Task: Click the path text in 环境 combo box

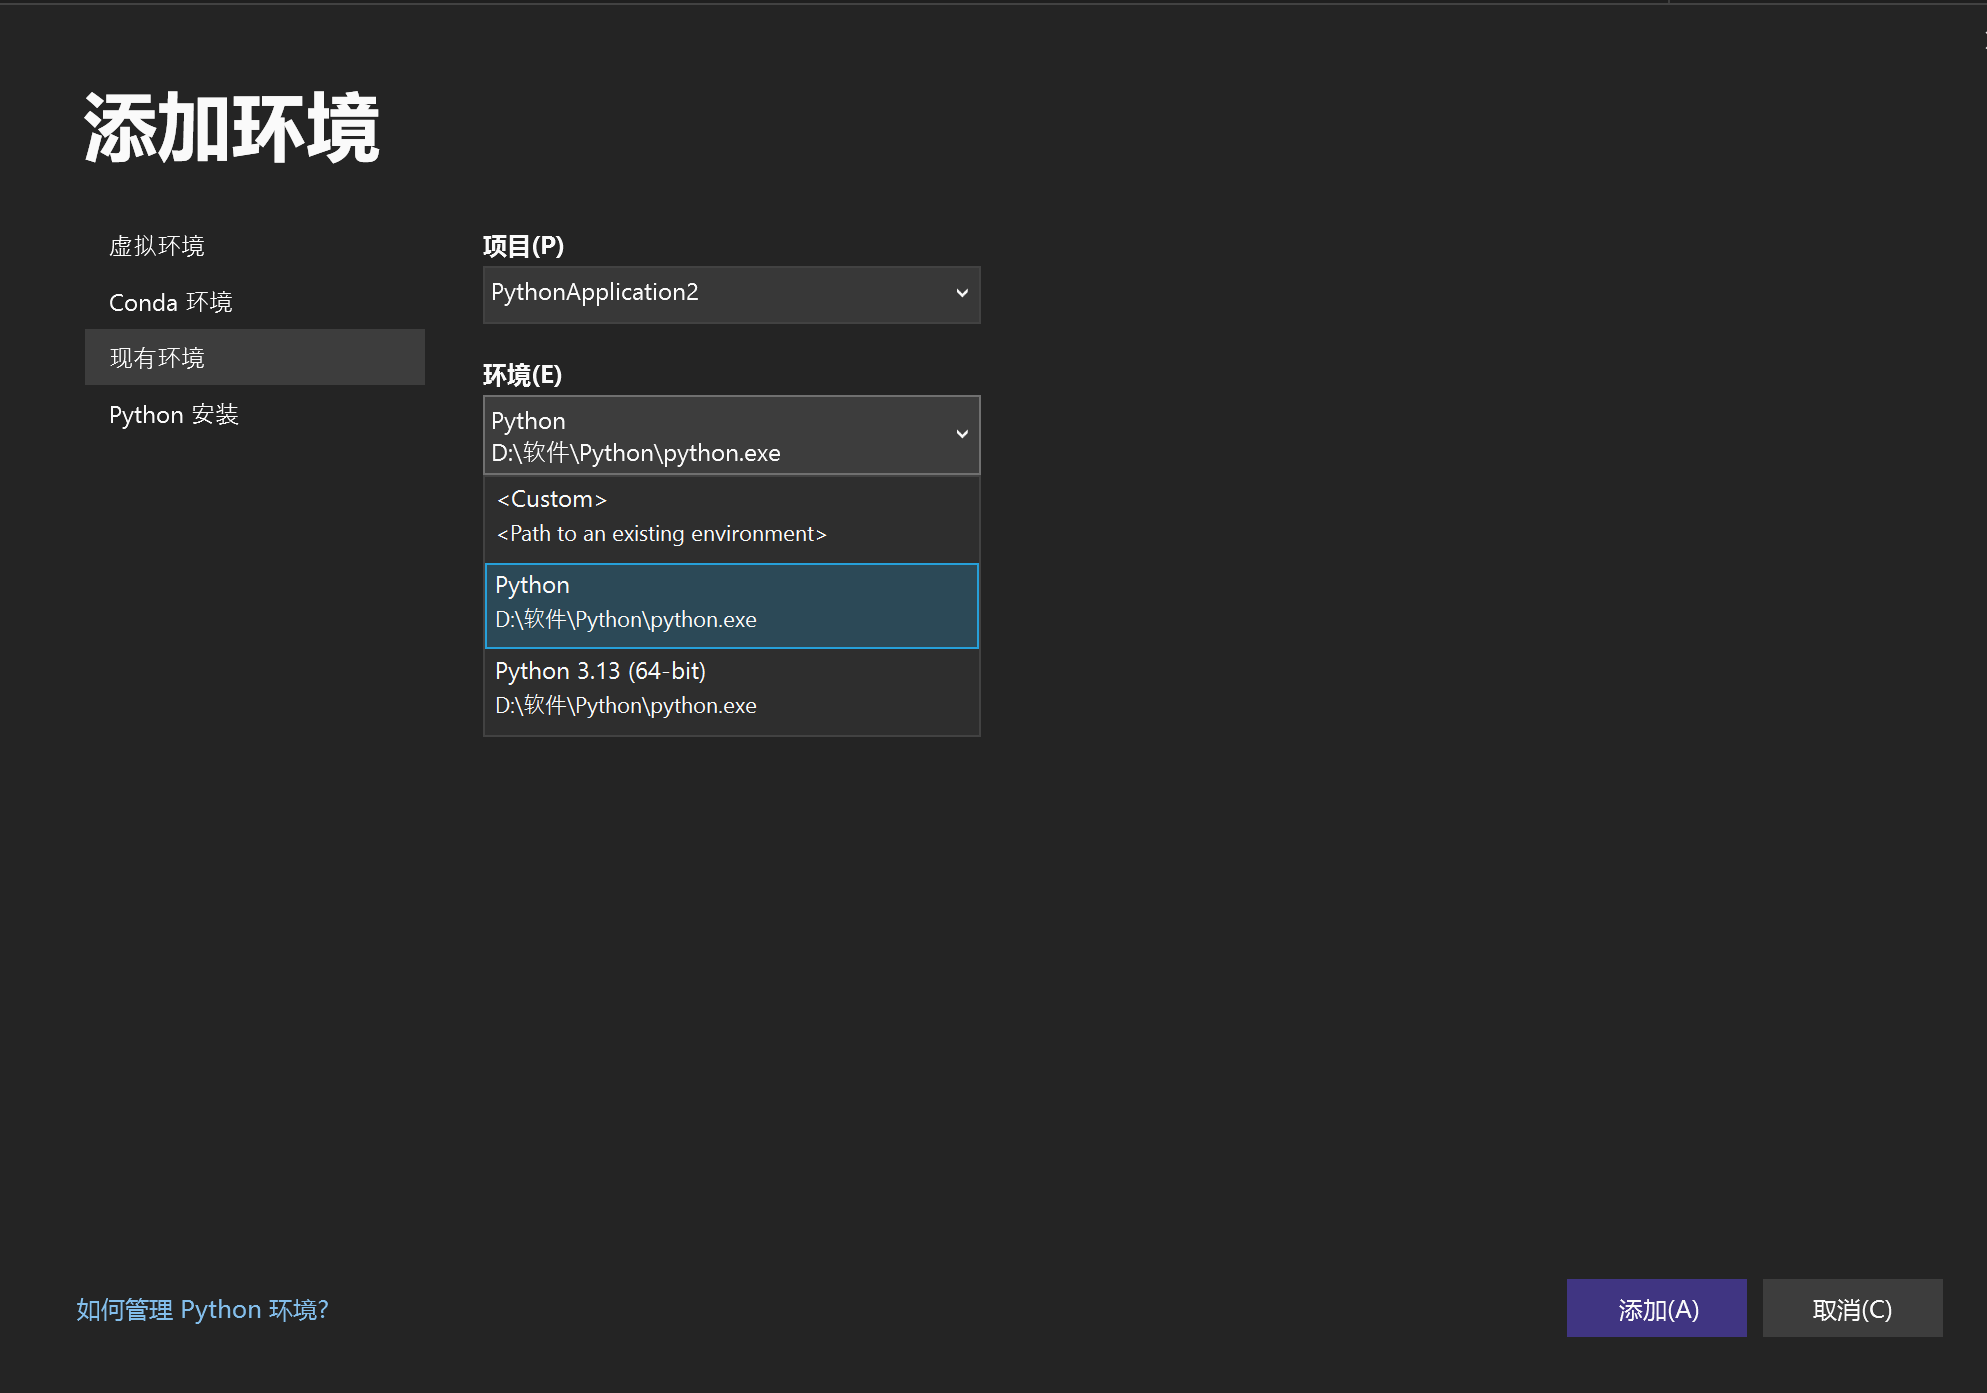Action: pyautogui.click(x=636, y=453)
